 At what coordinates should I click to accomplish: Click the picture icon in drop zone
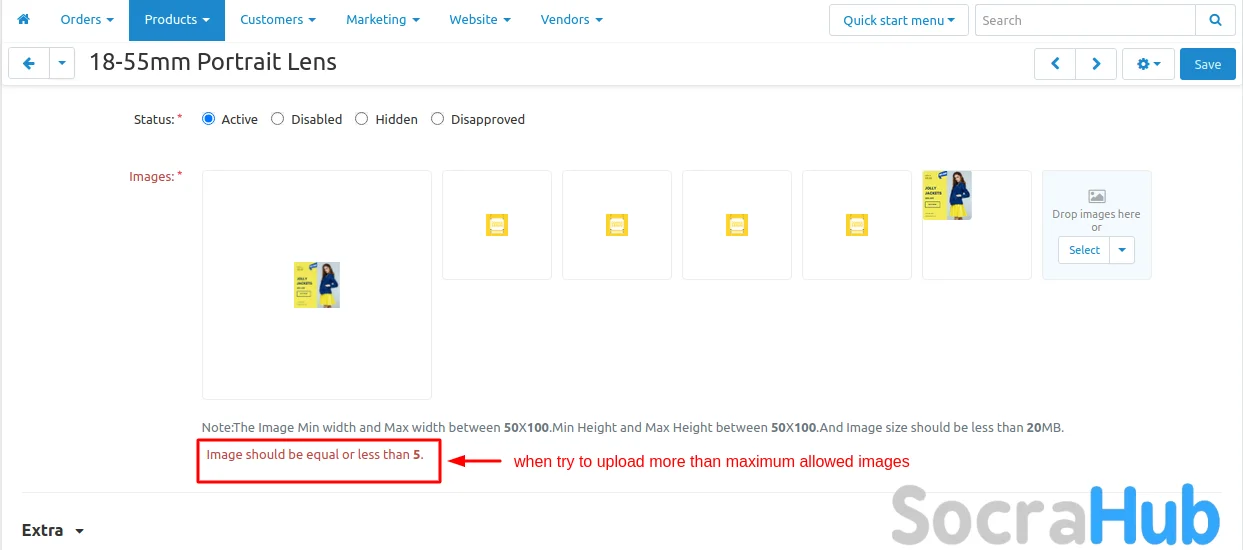coord(1096,197)
